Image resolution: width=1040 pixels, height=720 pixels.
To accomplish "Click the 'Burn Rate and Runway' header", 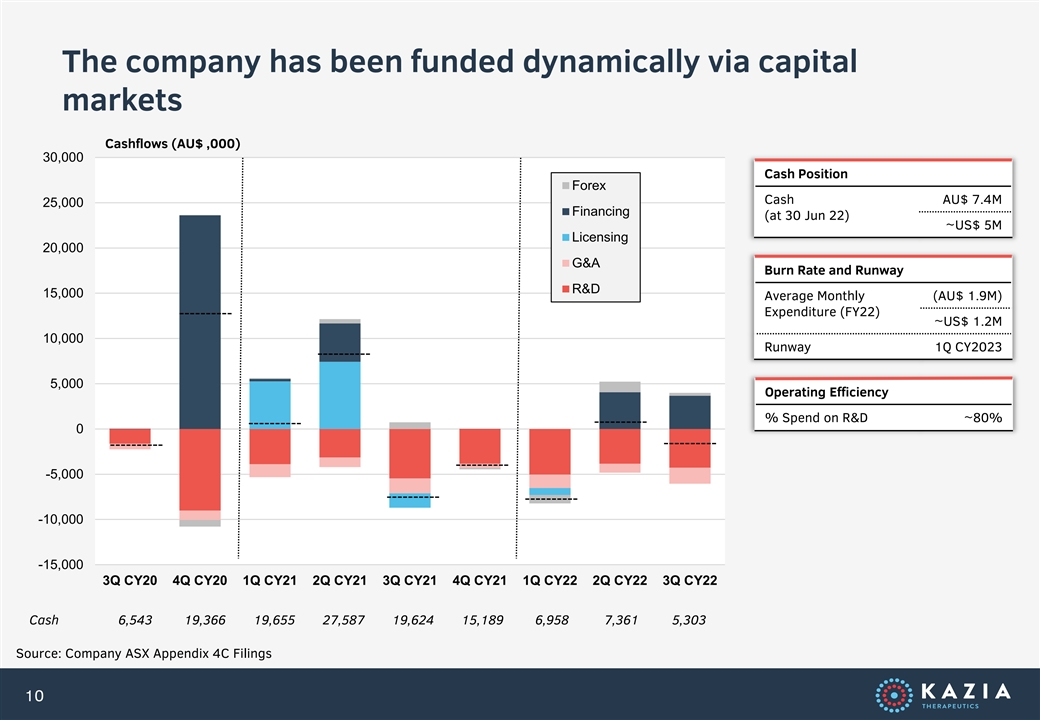I will point(834,270).
